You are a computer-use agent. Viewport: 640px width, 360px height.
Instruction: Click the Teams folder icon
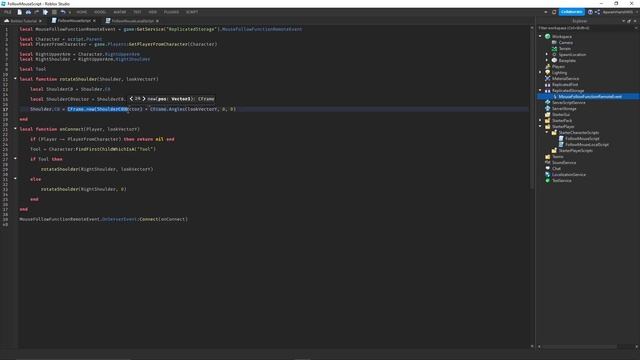click(548, 156)
